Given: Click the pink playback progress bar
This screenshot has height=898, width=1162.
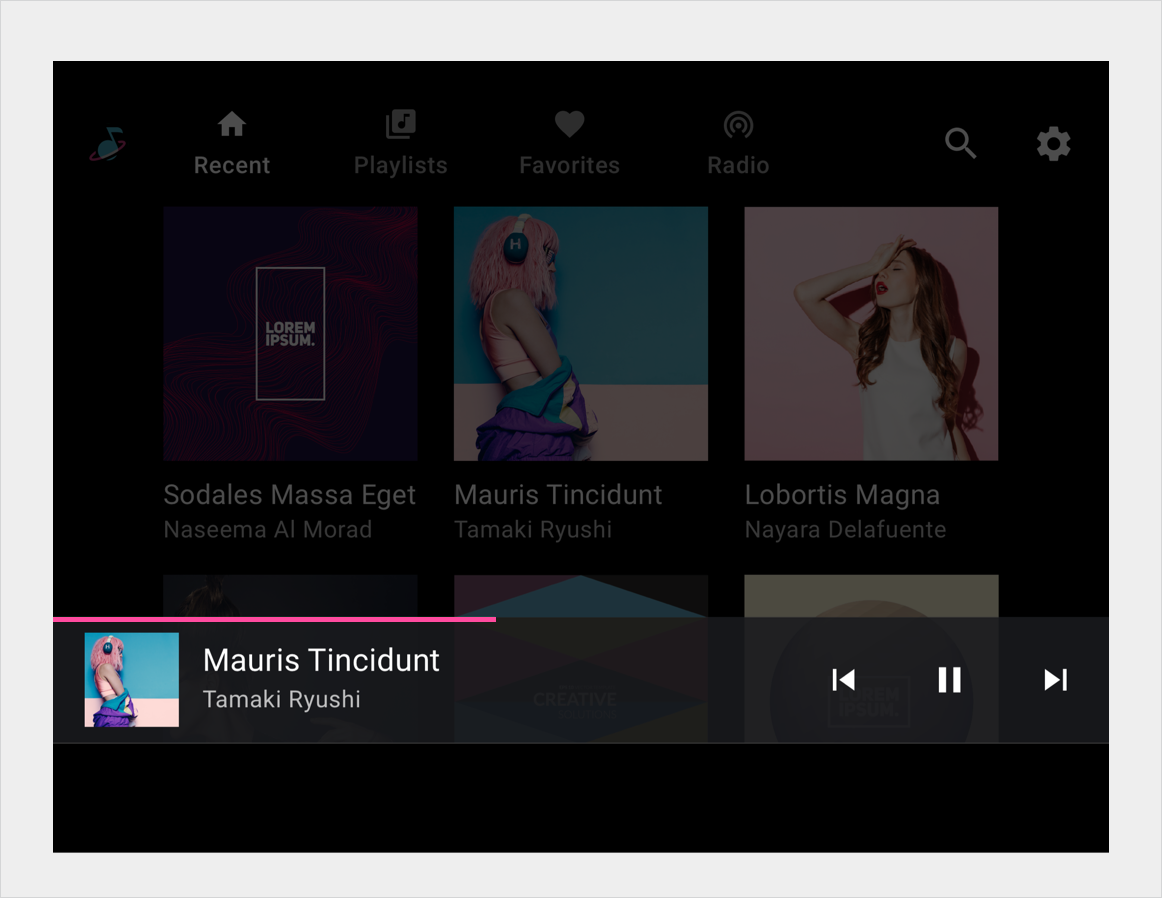Looking at the screenshot, I should (274, 620).
